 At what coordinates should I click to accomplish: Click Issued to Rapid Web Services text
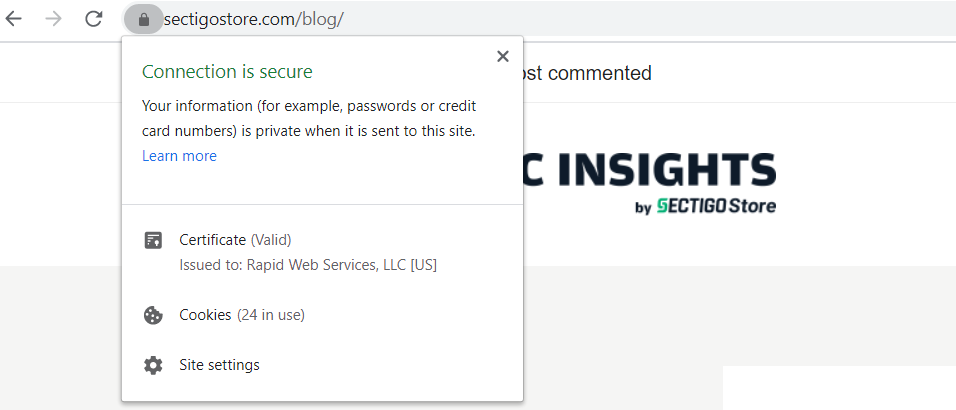(308, 265)
